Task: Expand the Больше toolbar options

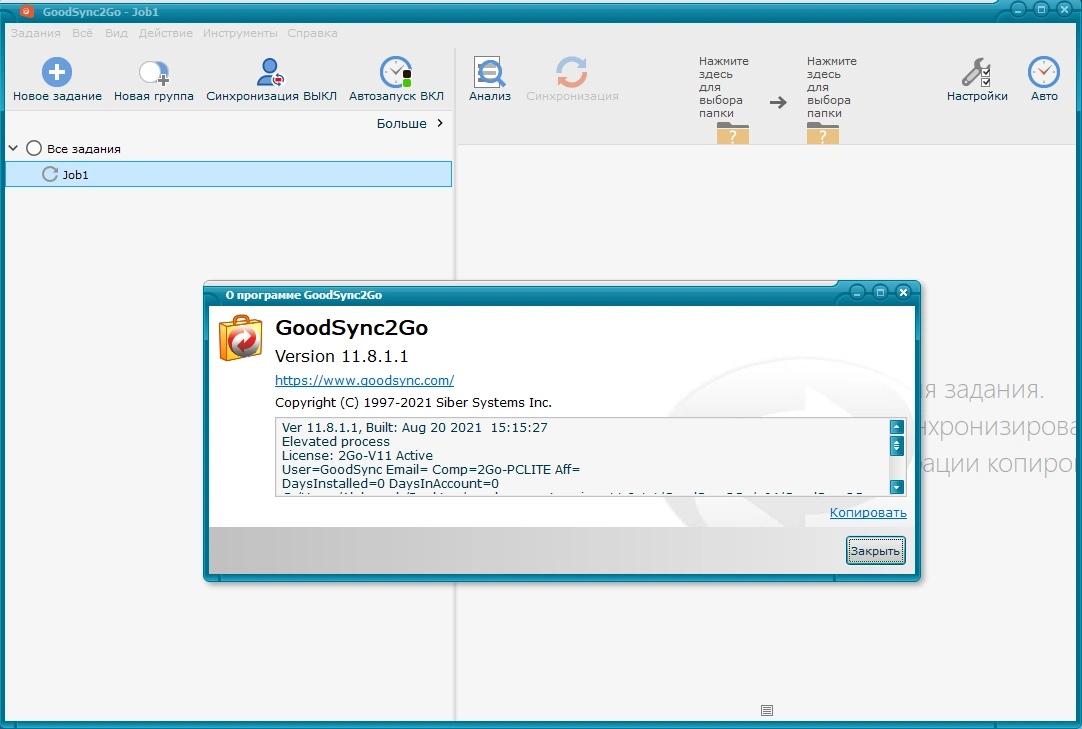Action: coord(410,124)
